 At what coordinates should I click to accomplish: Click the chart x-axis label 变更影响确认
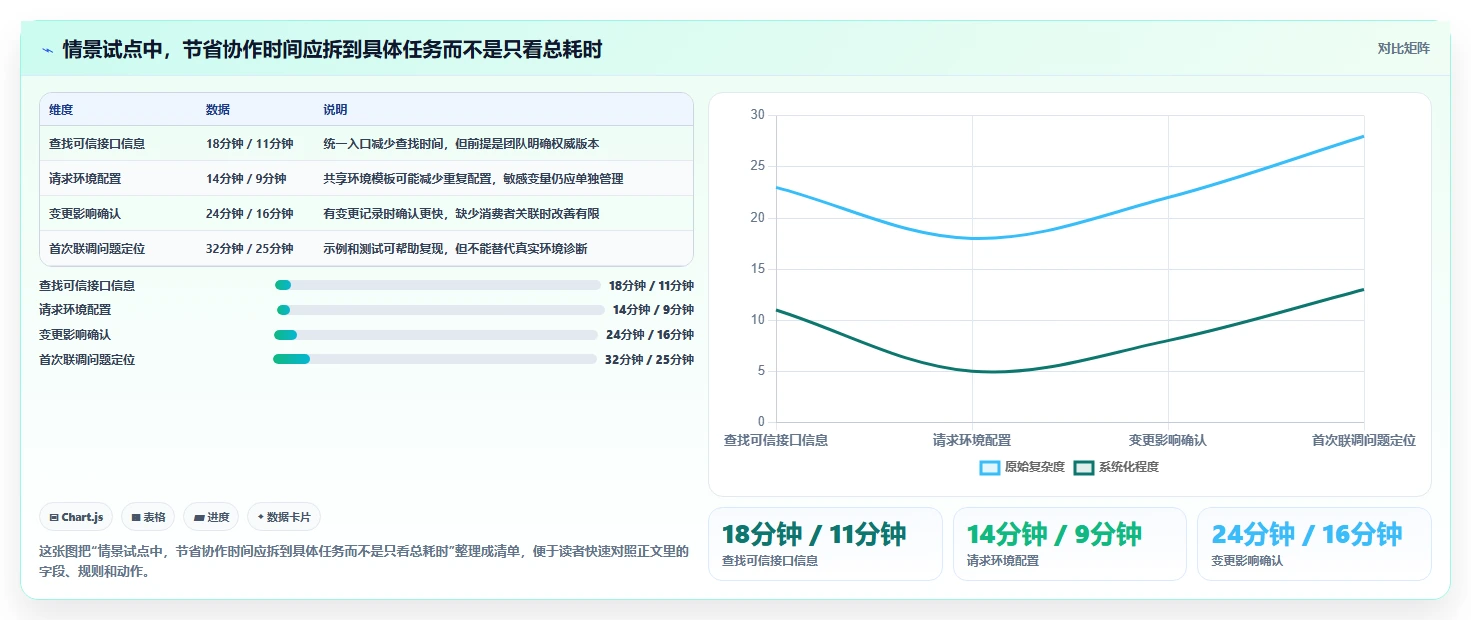click(x=1168, y=440)
